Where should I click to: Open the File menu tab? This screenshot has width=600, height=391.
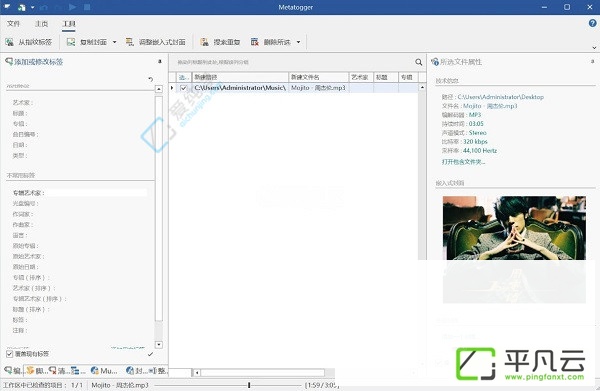(x=13, y=24)
